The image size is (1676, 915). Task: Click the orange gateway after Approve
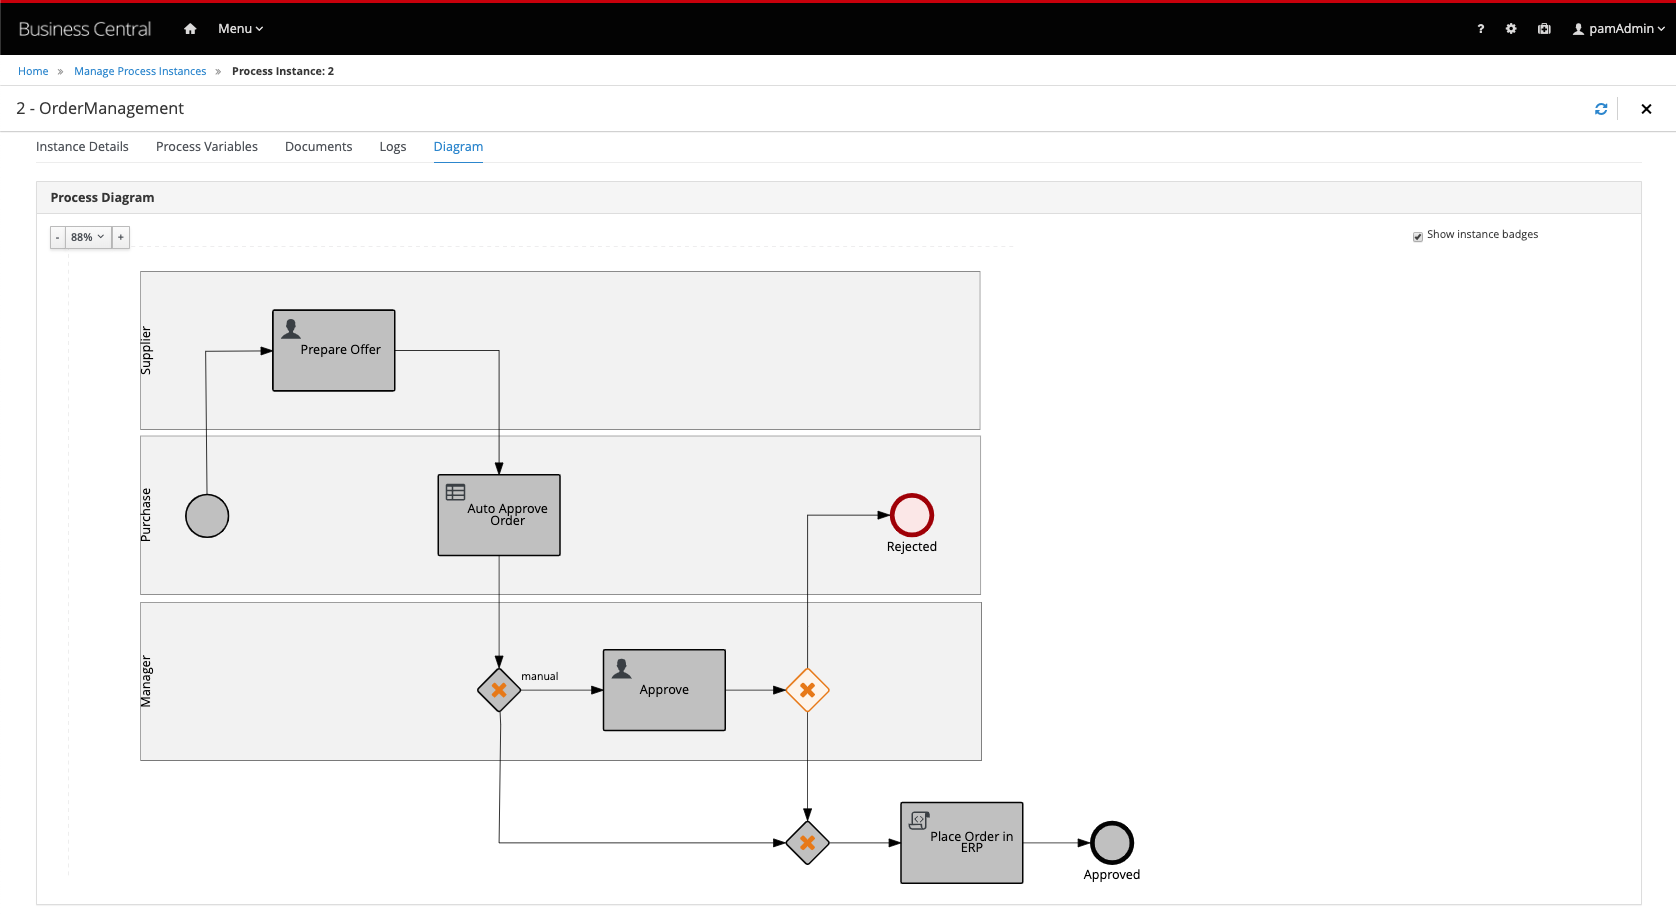pyautogui.click(x=807, y=690)
